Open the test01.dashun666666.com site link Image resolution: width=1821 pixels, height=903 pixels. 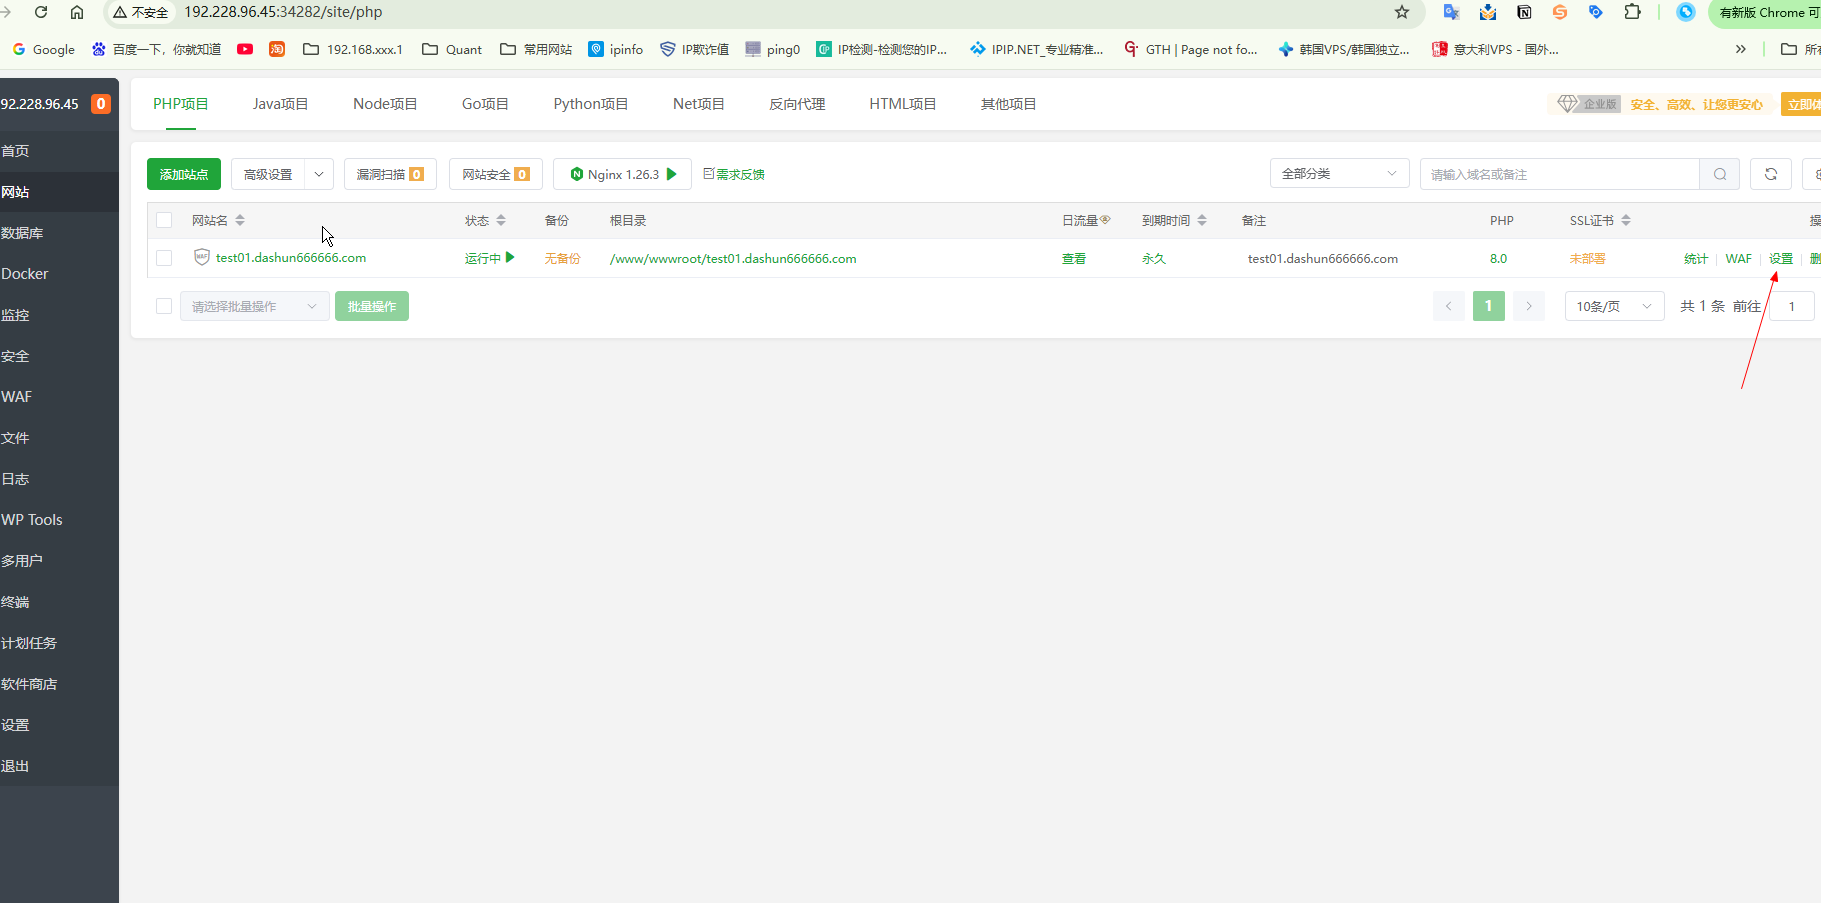(x=291, y=258)
